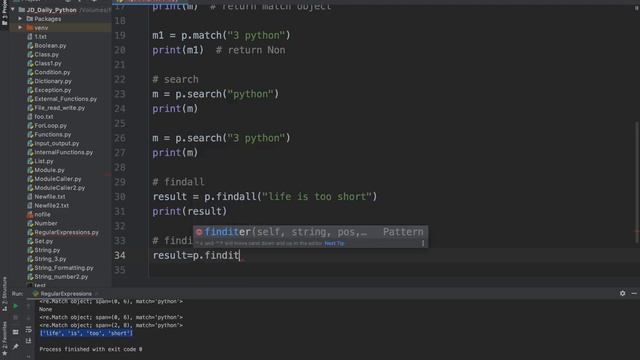The height and width of the screenshot is (360, 640).
Task: Pin the Run tab with pin icon
Action: [15, 347]
